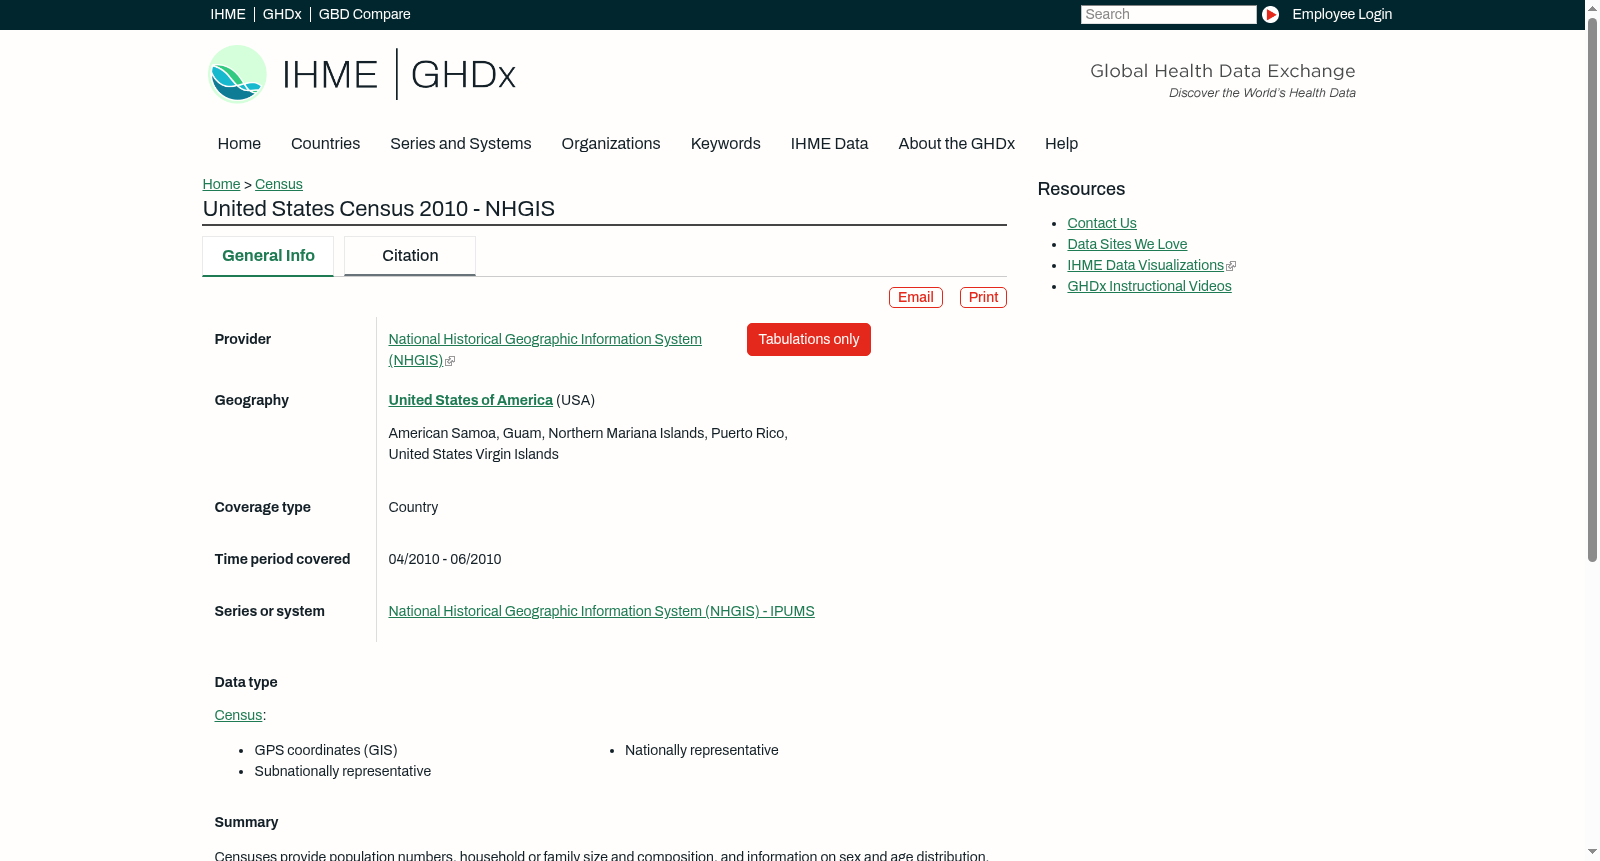Image resolution: width=1600 pixels, height=861 pixels.
Task: Click the Census breadcrumb link
Action: 279,184
